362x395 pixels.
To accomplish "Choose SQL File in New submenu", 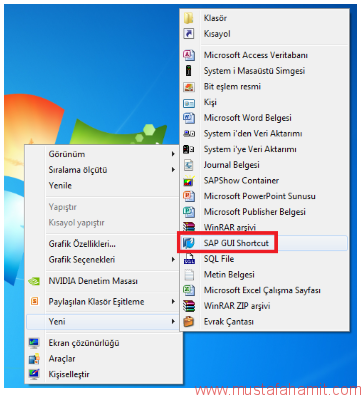I will coord(265,259).
